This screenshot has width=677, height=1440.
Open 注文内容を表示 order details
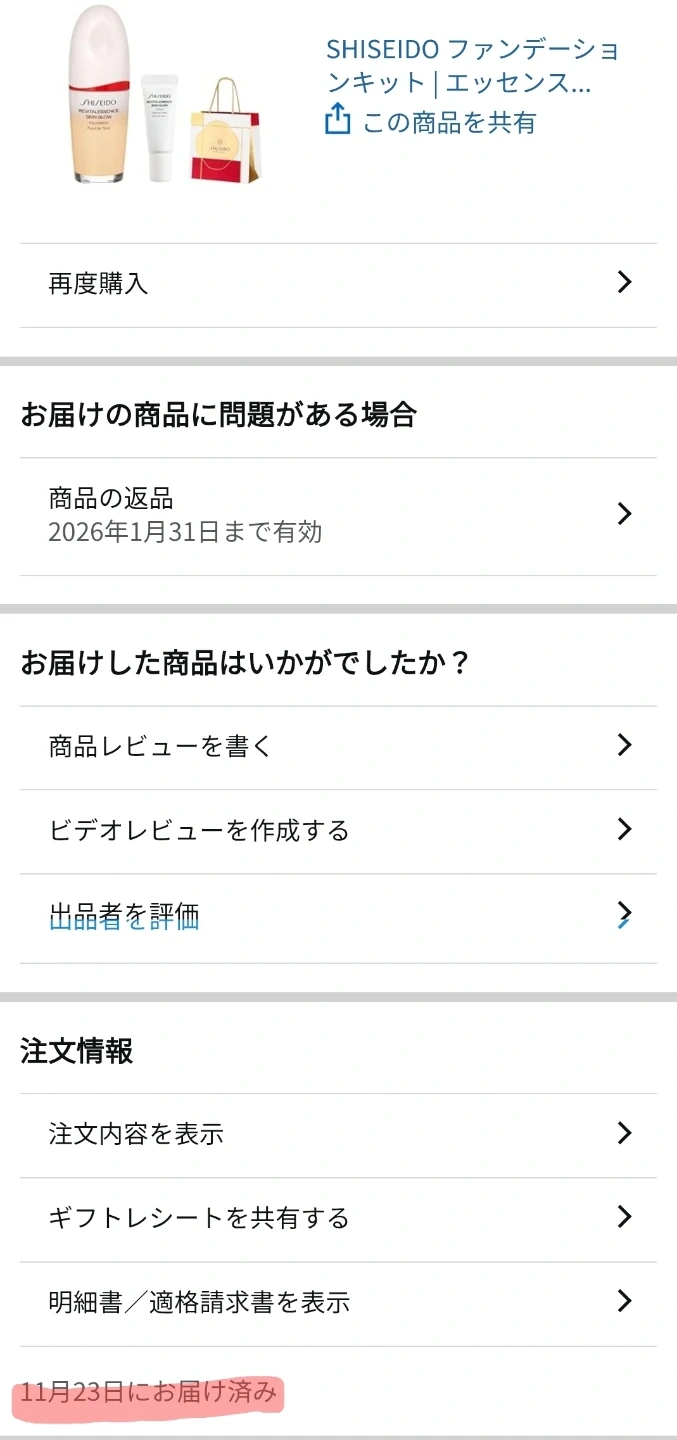(x=136, y=1134)
